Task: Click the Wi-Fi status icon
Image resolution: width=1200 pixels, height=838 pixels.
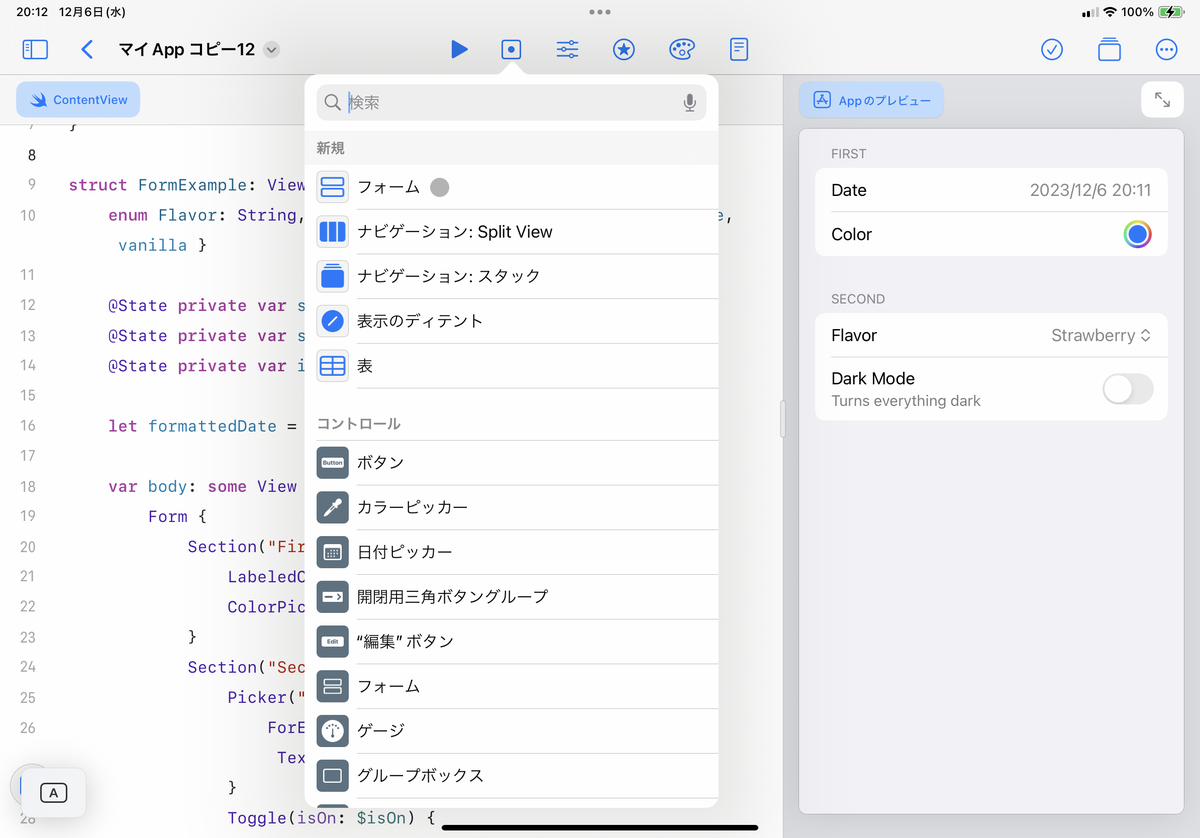Action: pos(1110,12)
